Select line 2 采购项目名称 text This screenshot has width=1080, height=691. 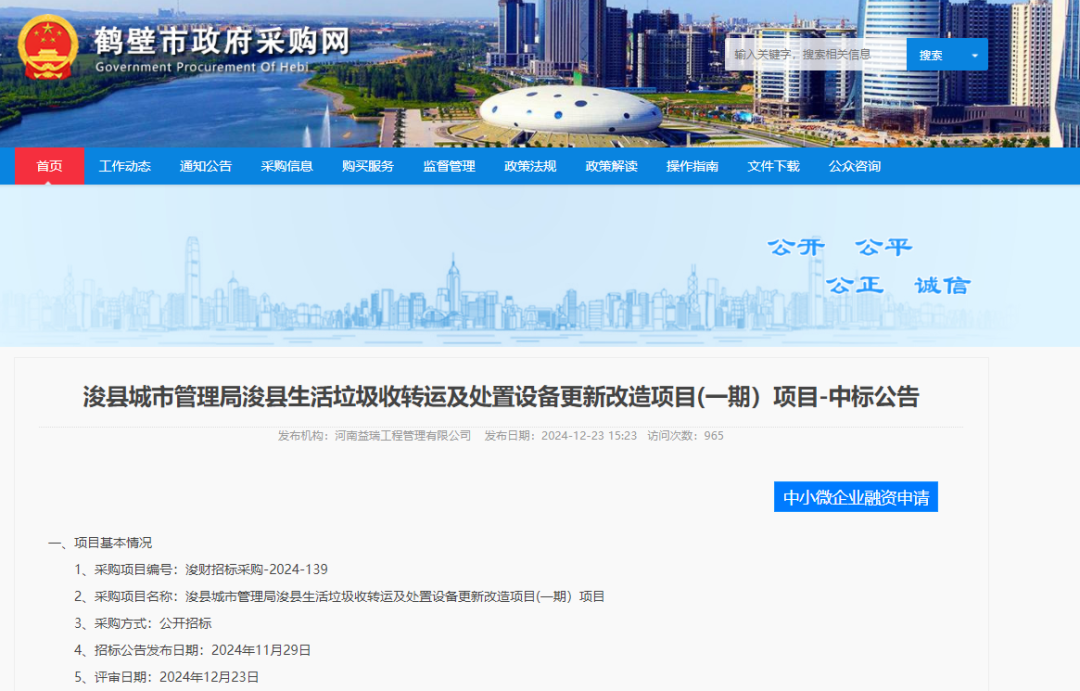tap(340, 597)
